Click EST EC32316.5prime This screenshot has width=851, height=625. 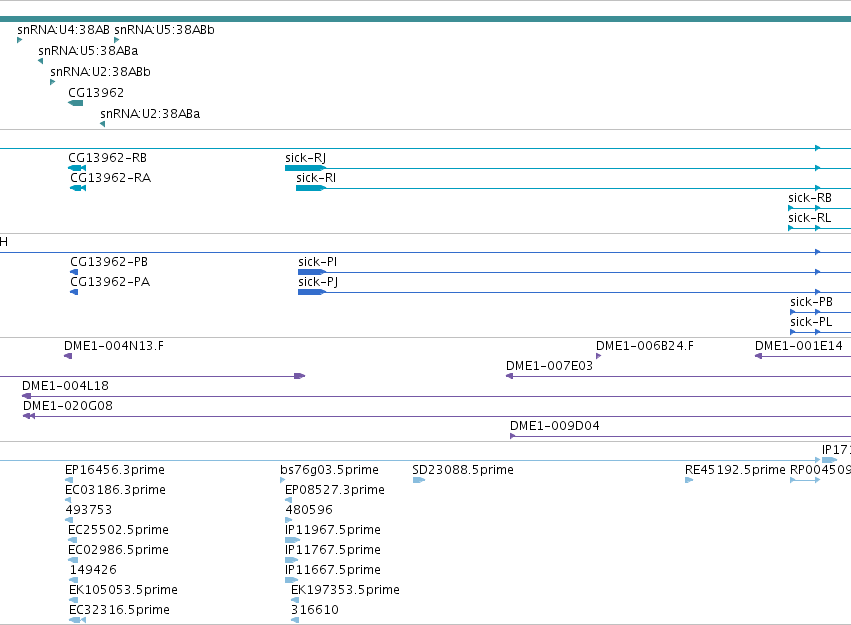[119, 610]
